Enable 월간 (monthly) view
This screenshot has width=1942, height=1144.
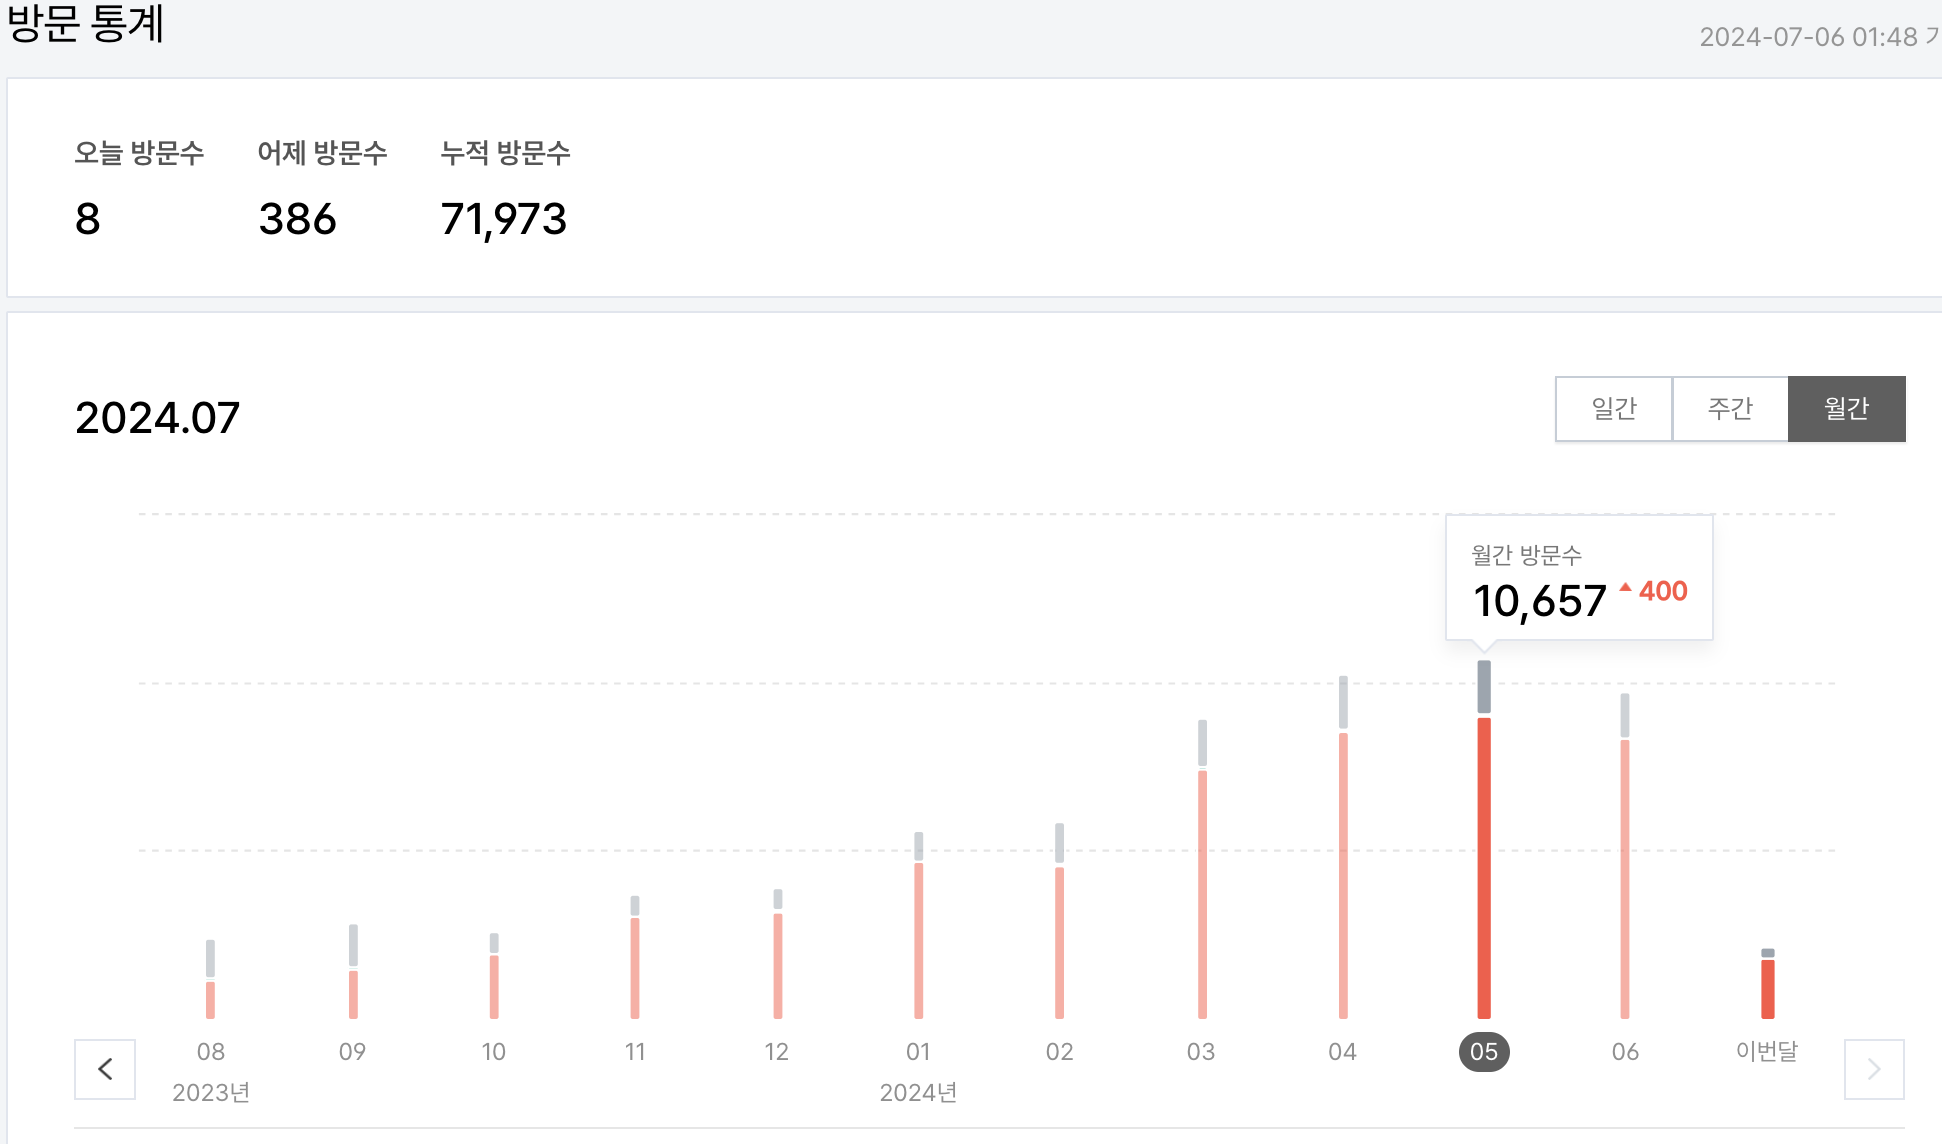tap(1846, 408)
